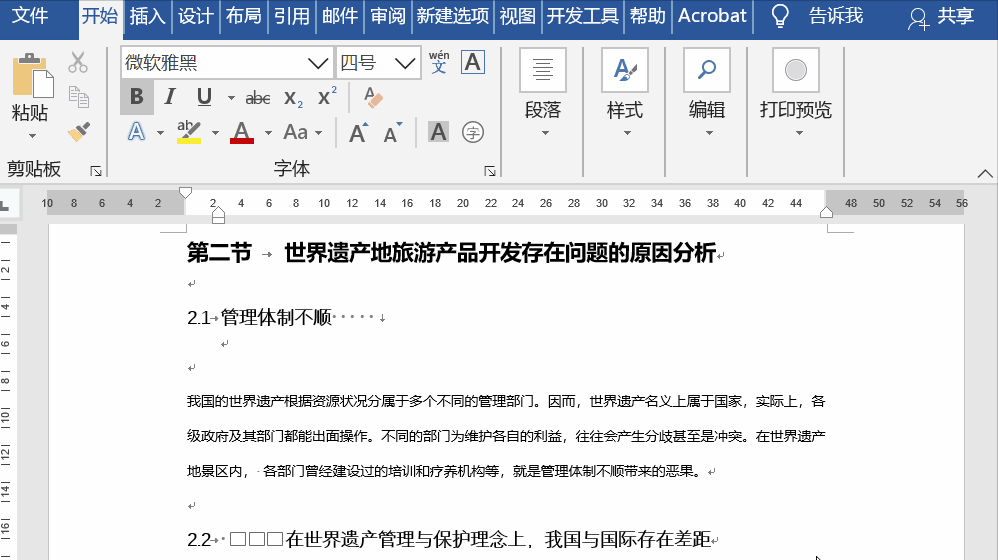Click the Format Painter brush icon

tap(78, 132)
